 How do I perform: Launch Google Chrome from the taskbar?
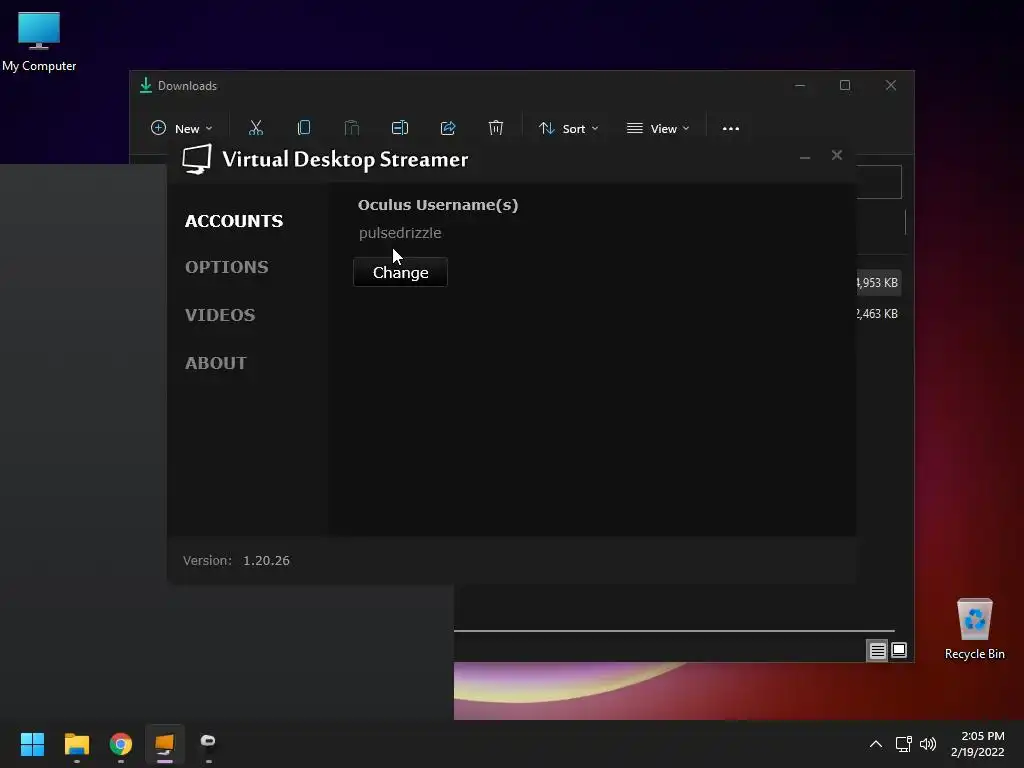[121, 744]
